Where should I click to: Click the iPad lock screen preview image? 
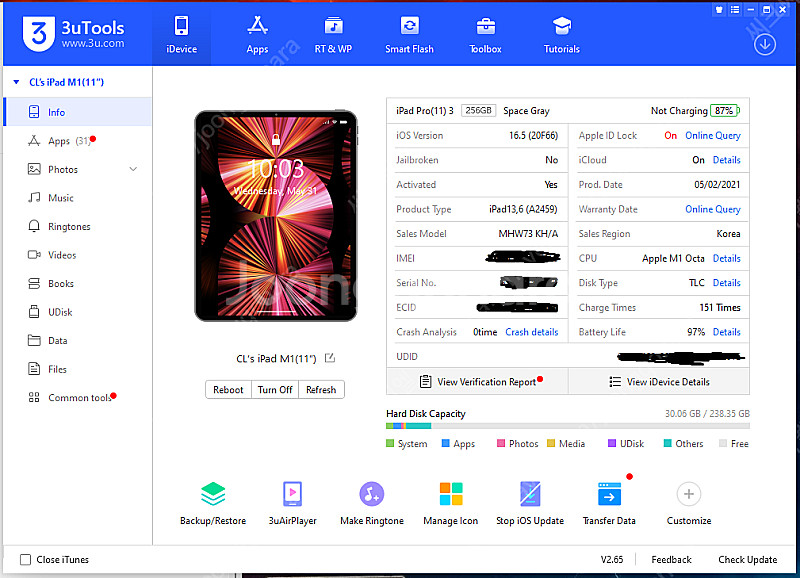(x=275, y=216)
